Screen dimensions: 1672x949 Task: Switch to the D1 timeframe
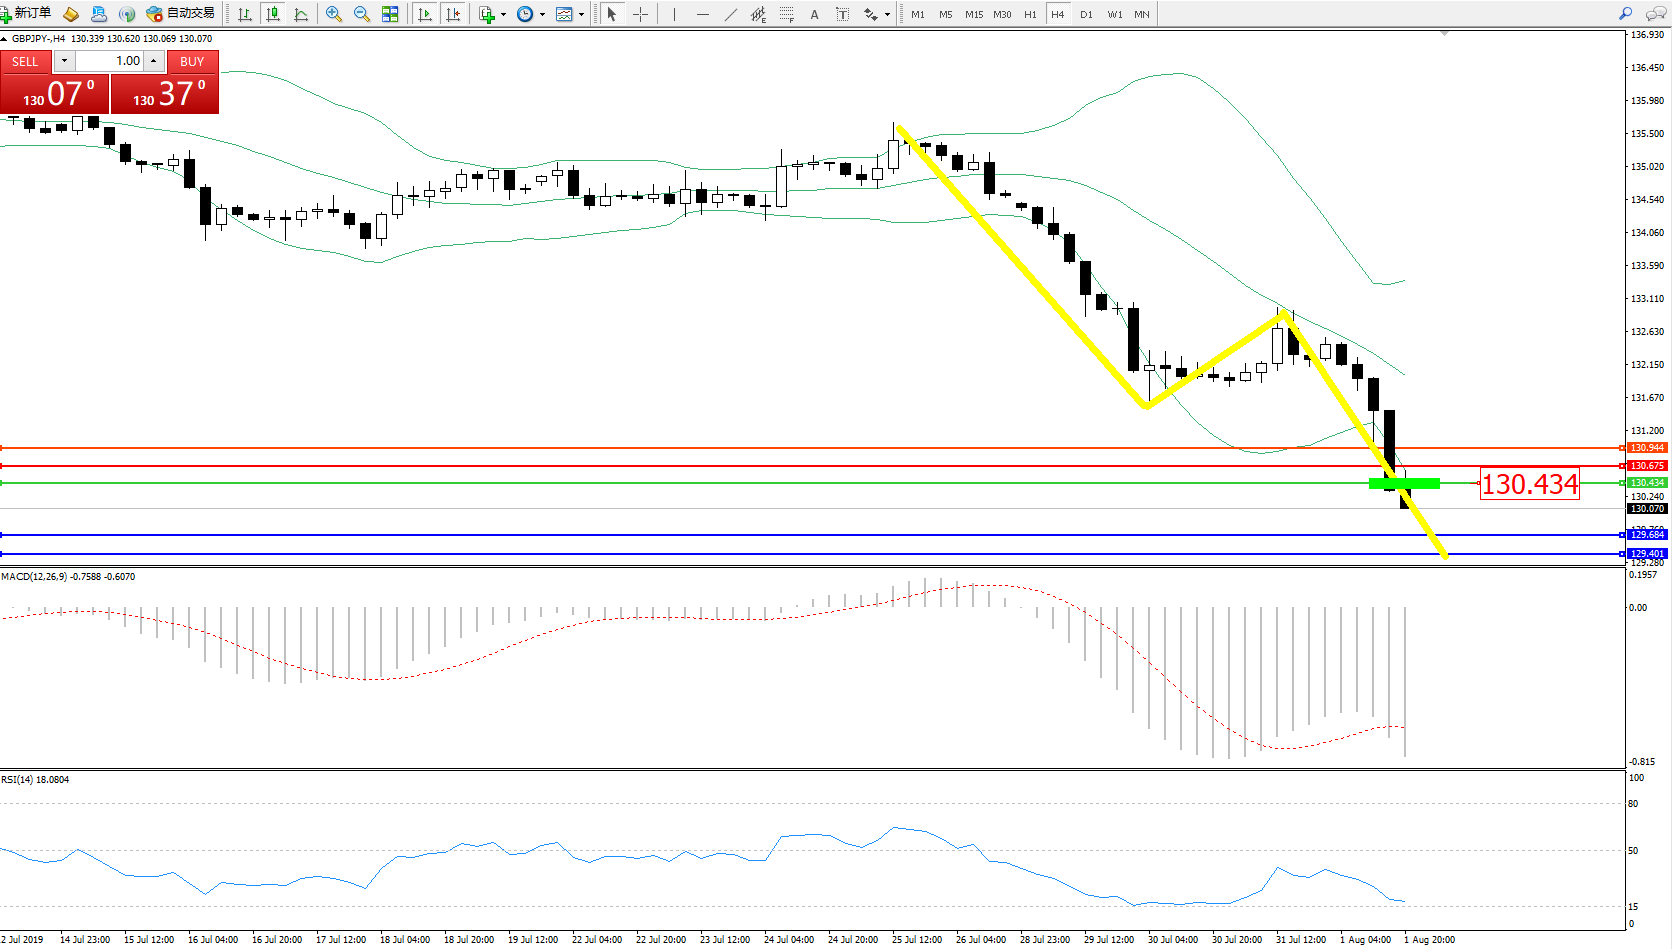pos(1086,14)
